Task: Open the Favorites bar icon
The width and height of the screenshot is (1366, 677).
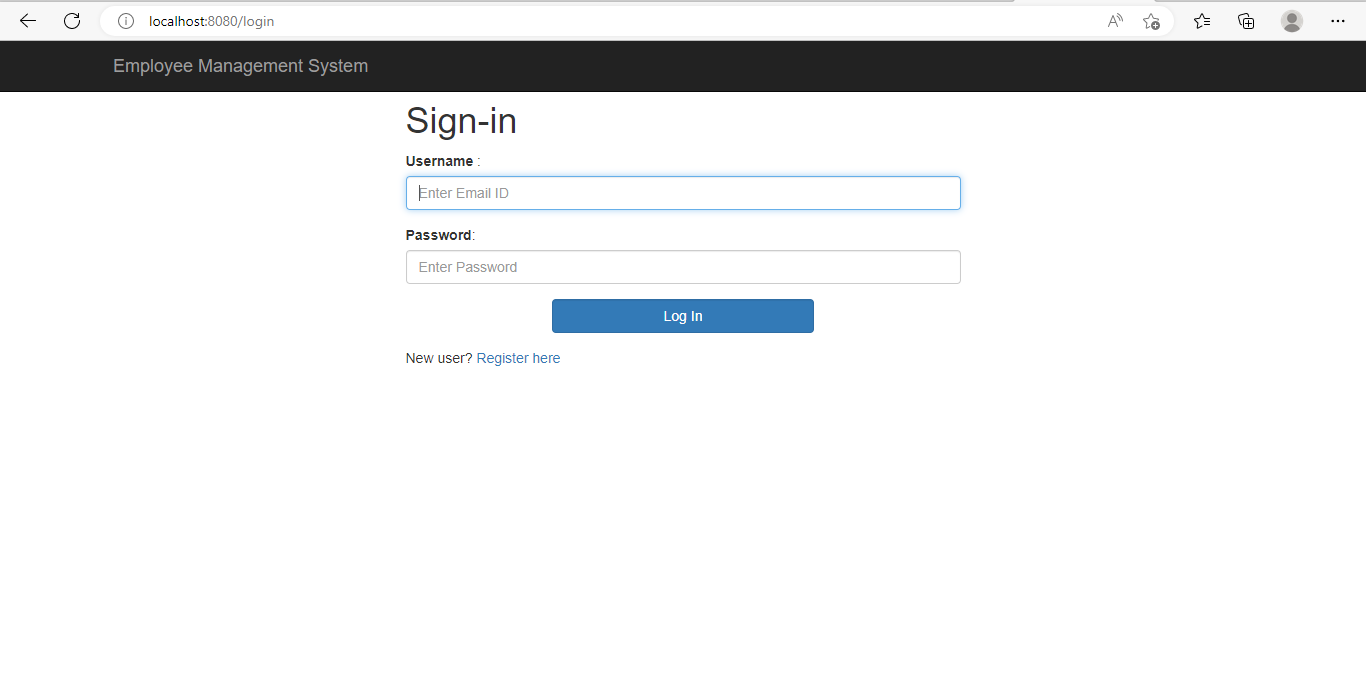Action: click(x=1201, y=20)
